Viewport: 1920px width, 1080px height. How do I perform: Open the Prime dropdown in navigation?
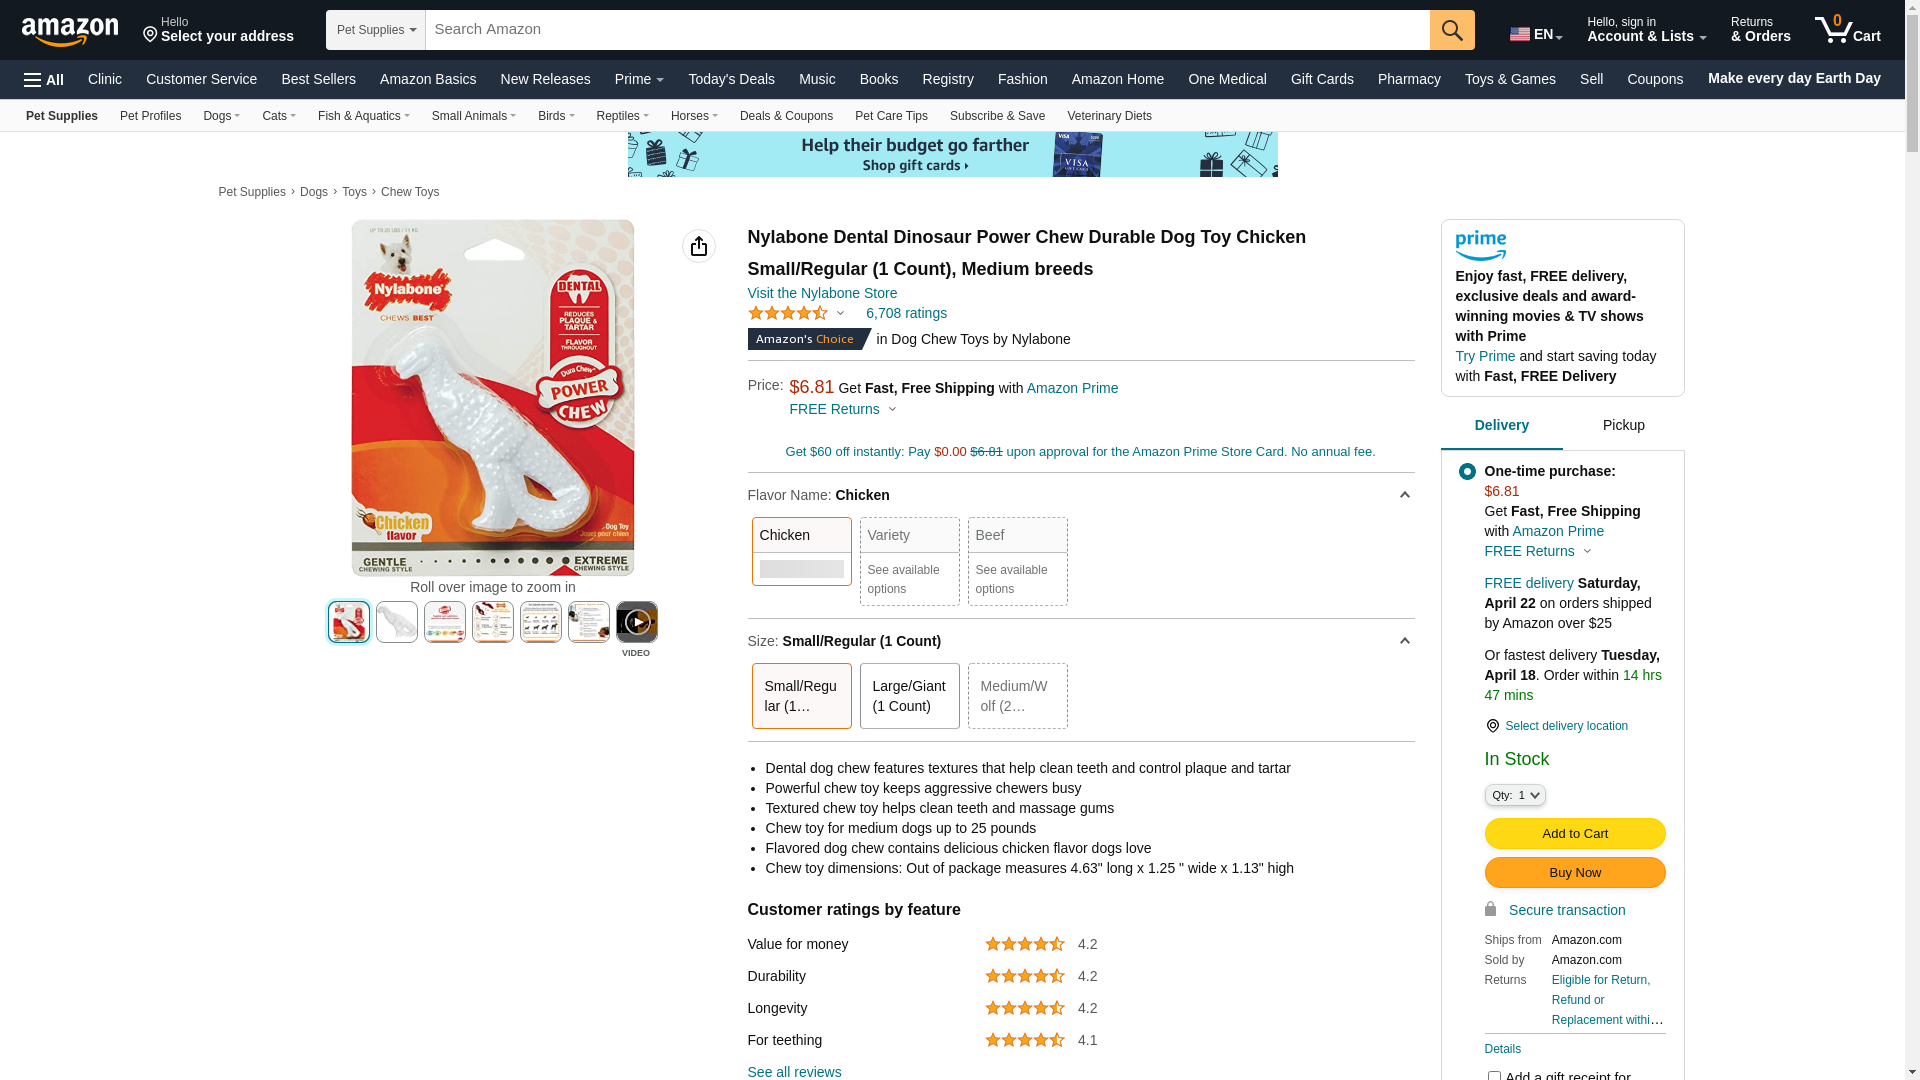639,79
